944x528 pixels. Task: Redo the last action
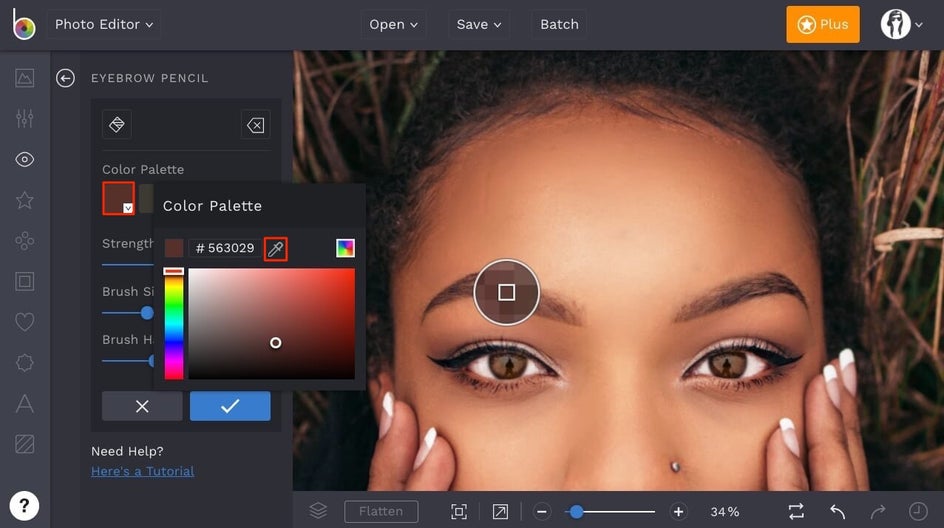click(878, 512)
